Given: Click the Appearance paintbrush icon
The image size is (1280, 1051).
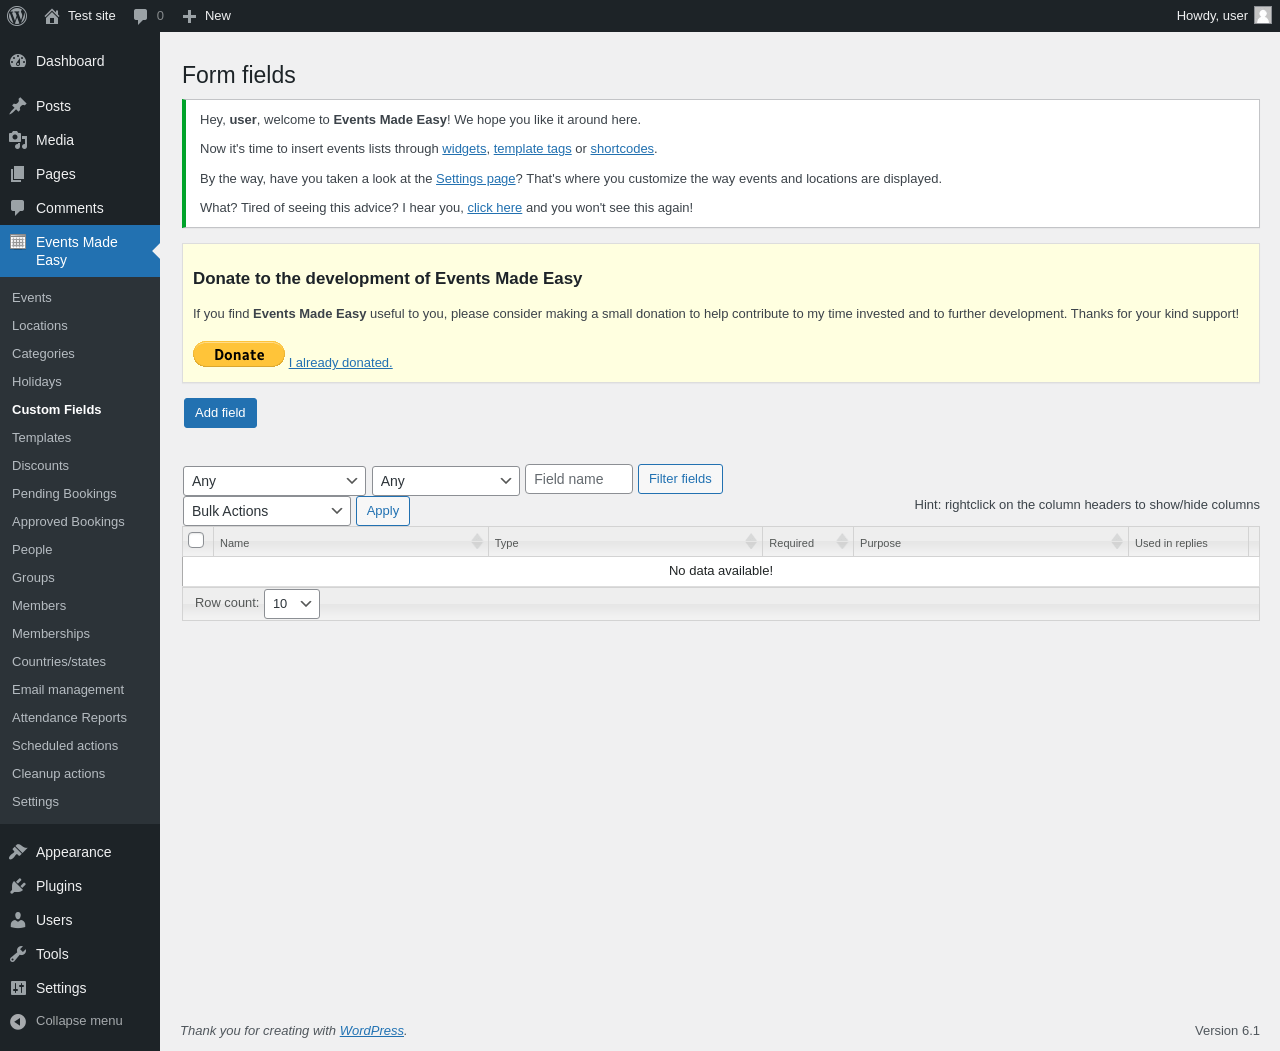Looking at the screenshot, I should pyautogui.click(x=18, y=852).
